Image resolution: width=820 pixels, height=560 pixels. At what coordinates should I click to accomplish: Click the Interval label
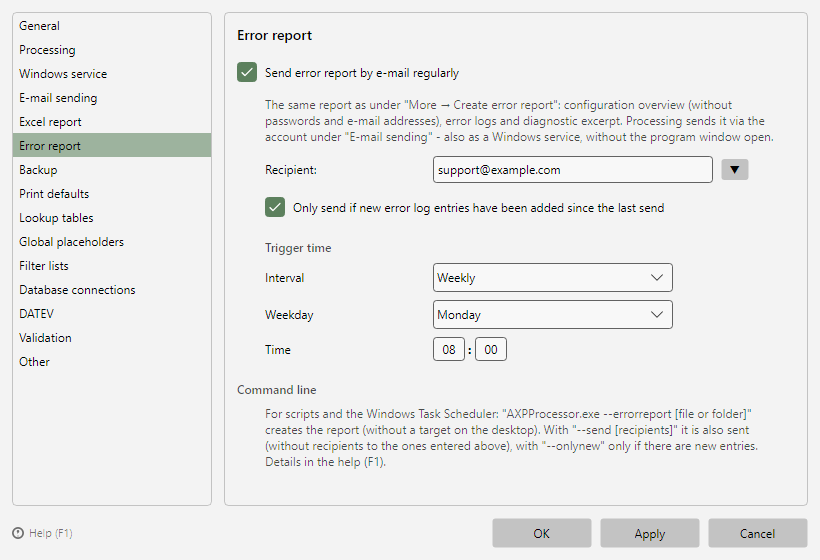[284, 278]
